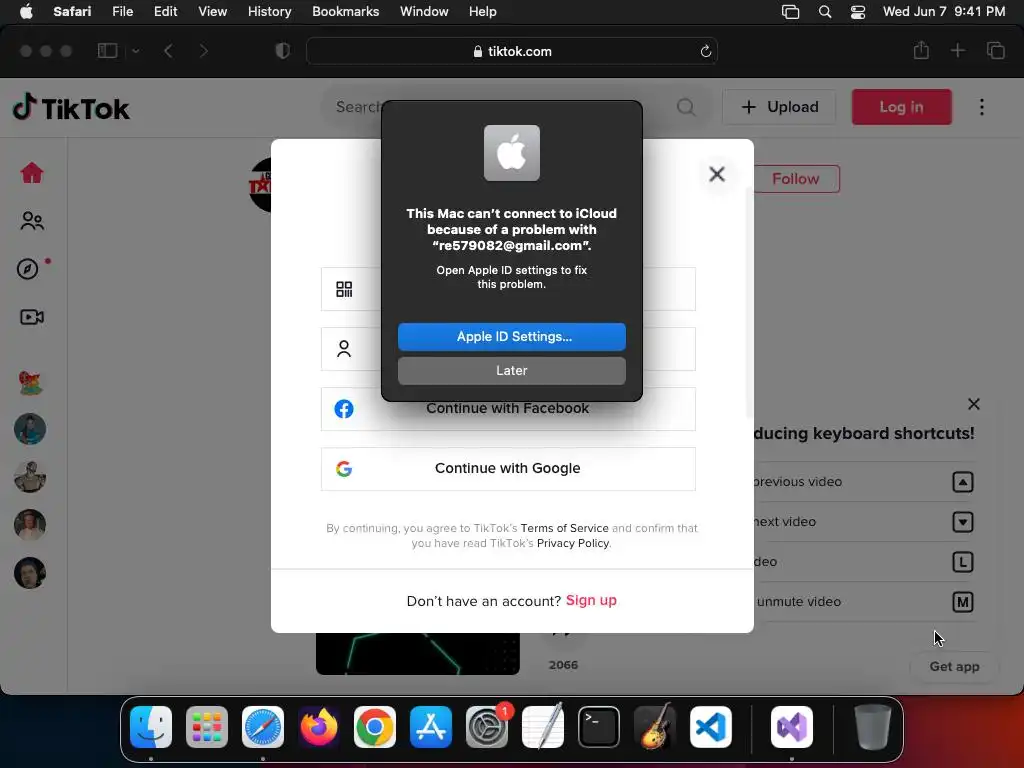Open the Terms of Service link
The width and height of the screenshot is (1024, 768).
[x=564, y=528]
